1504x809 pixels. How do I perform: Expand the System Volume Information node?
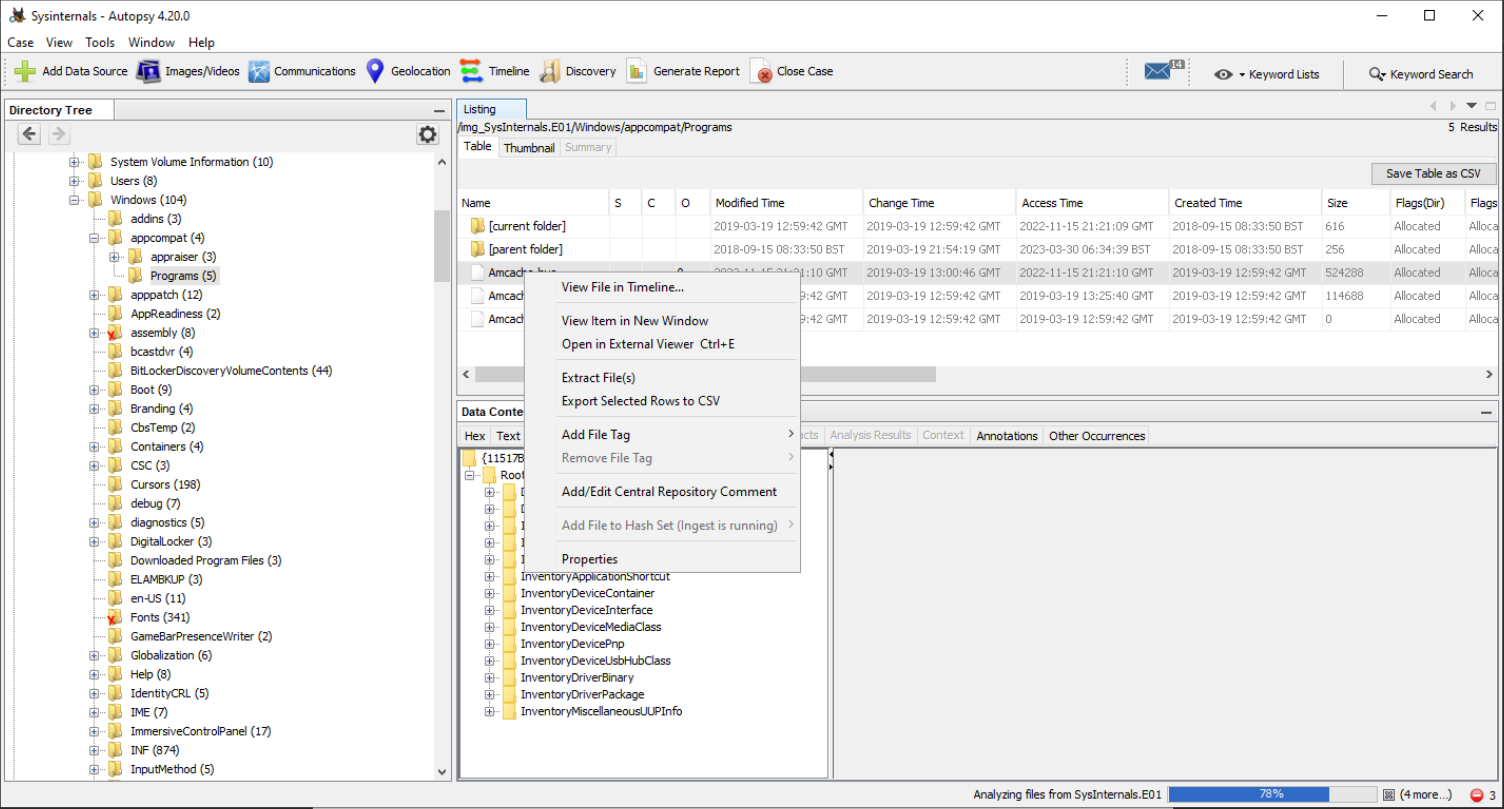pos(74,162)
